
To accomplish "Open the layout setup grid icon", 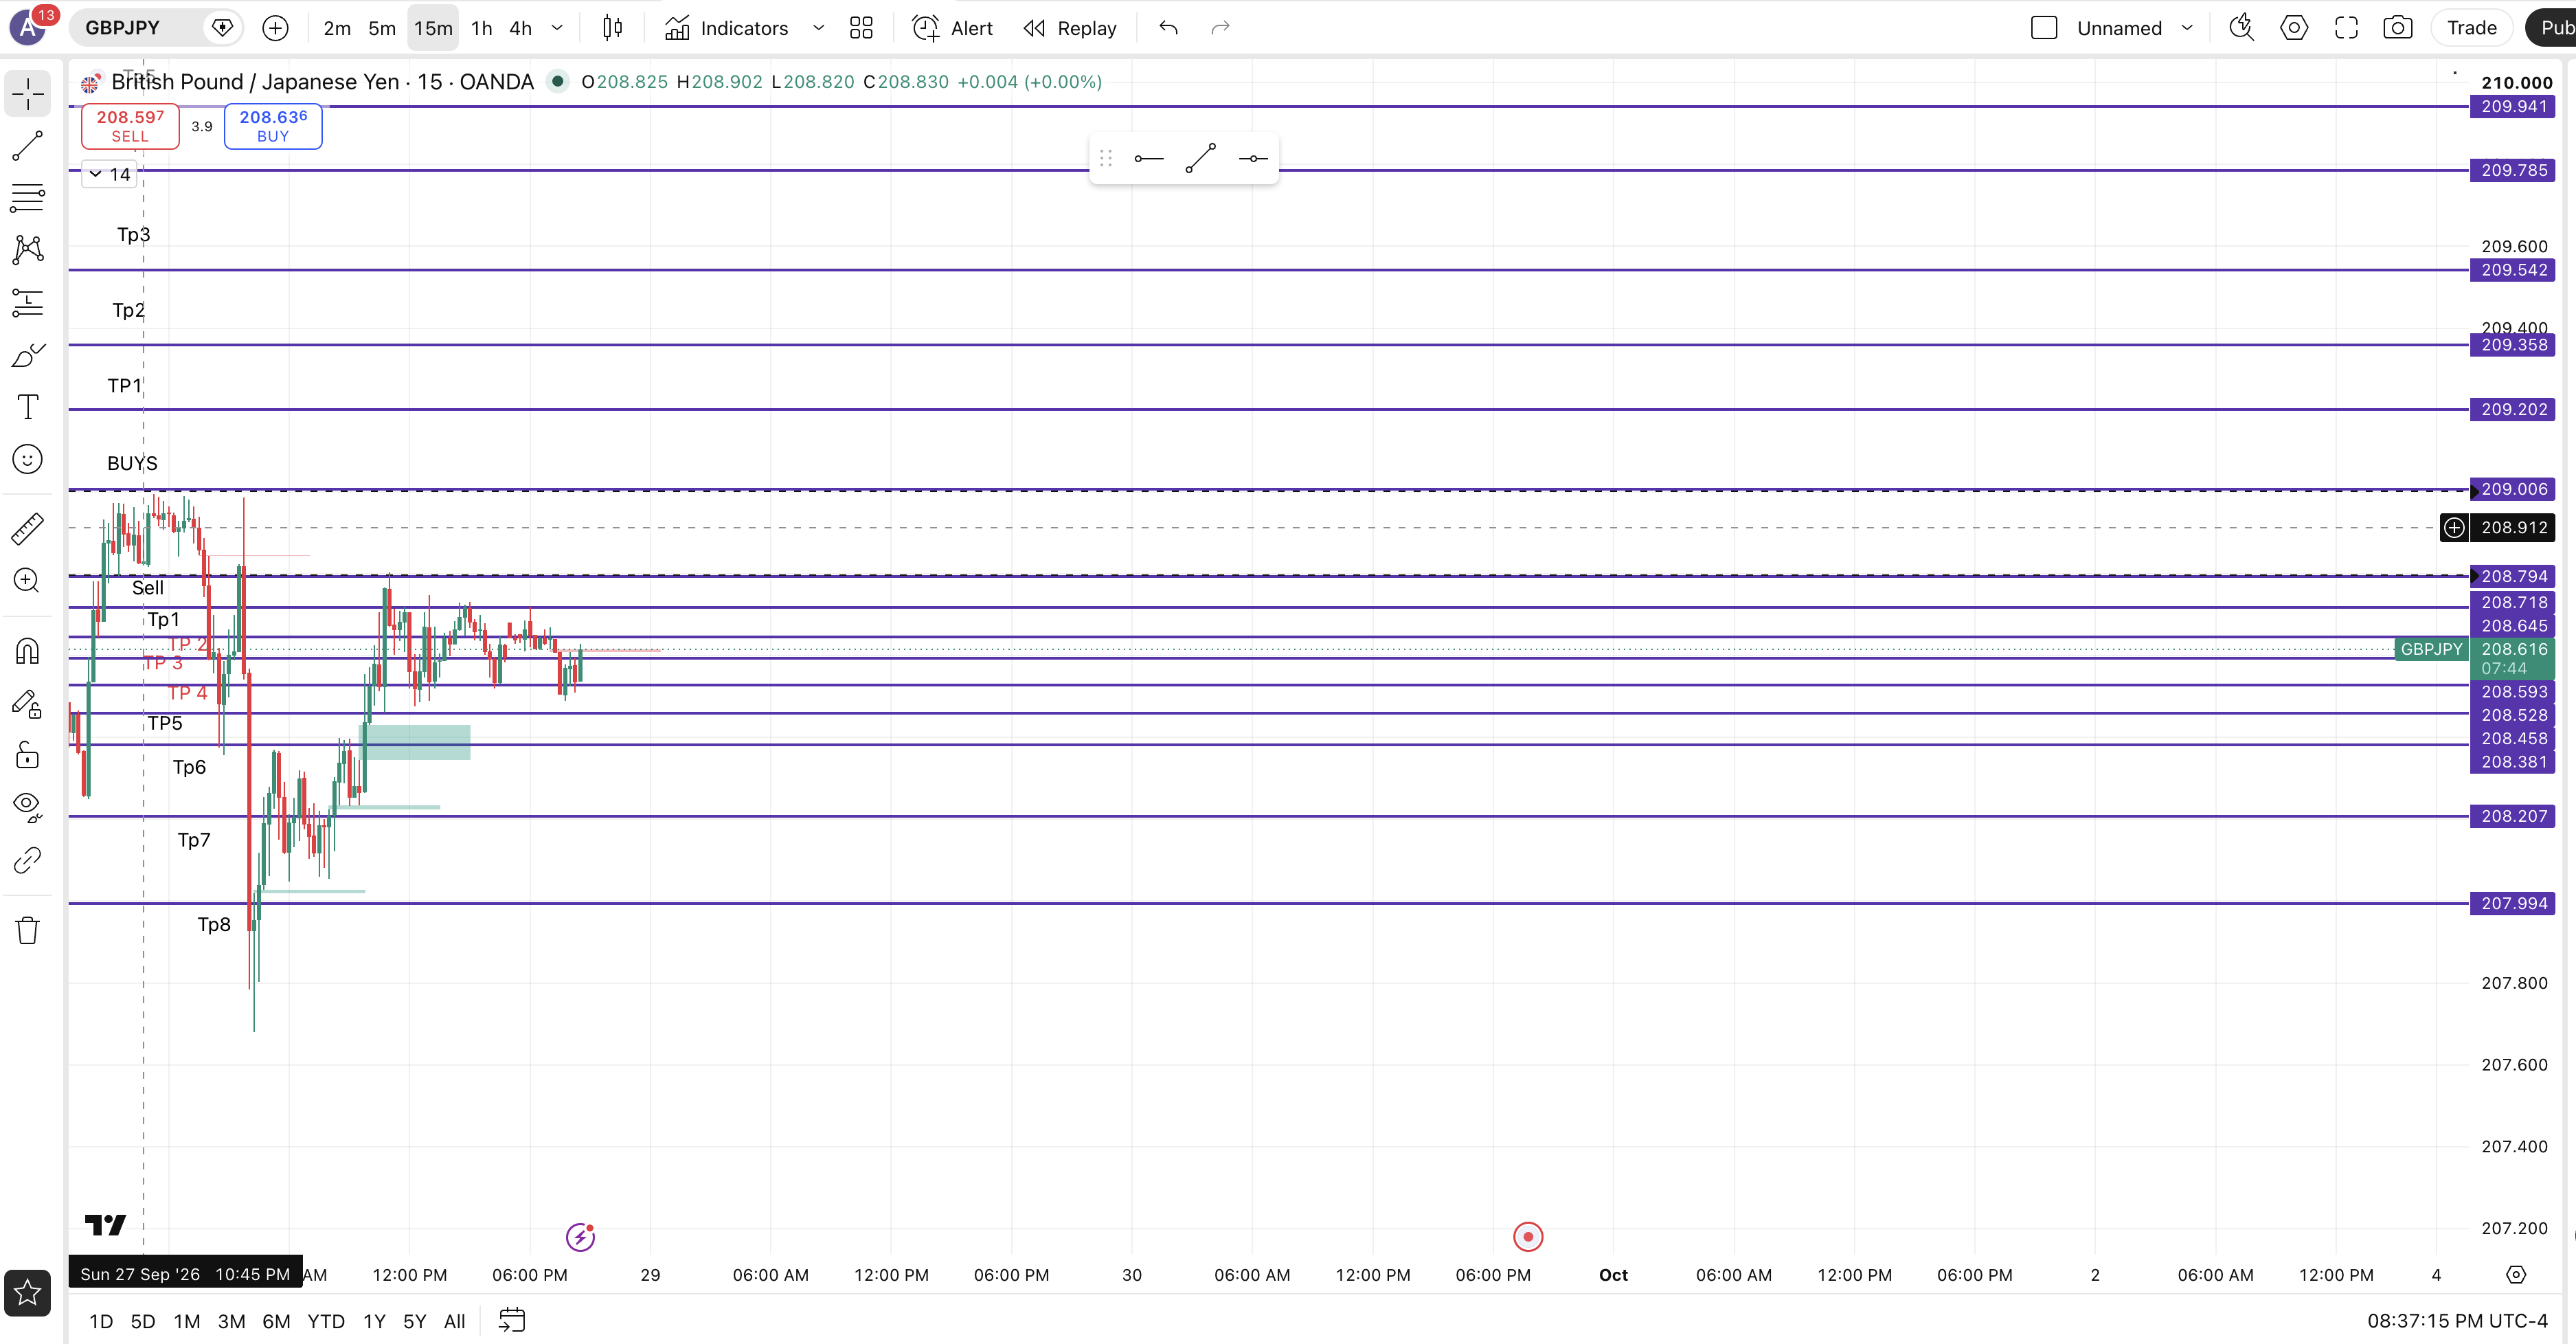I will tap(861, 28).
